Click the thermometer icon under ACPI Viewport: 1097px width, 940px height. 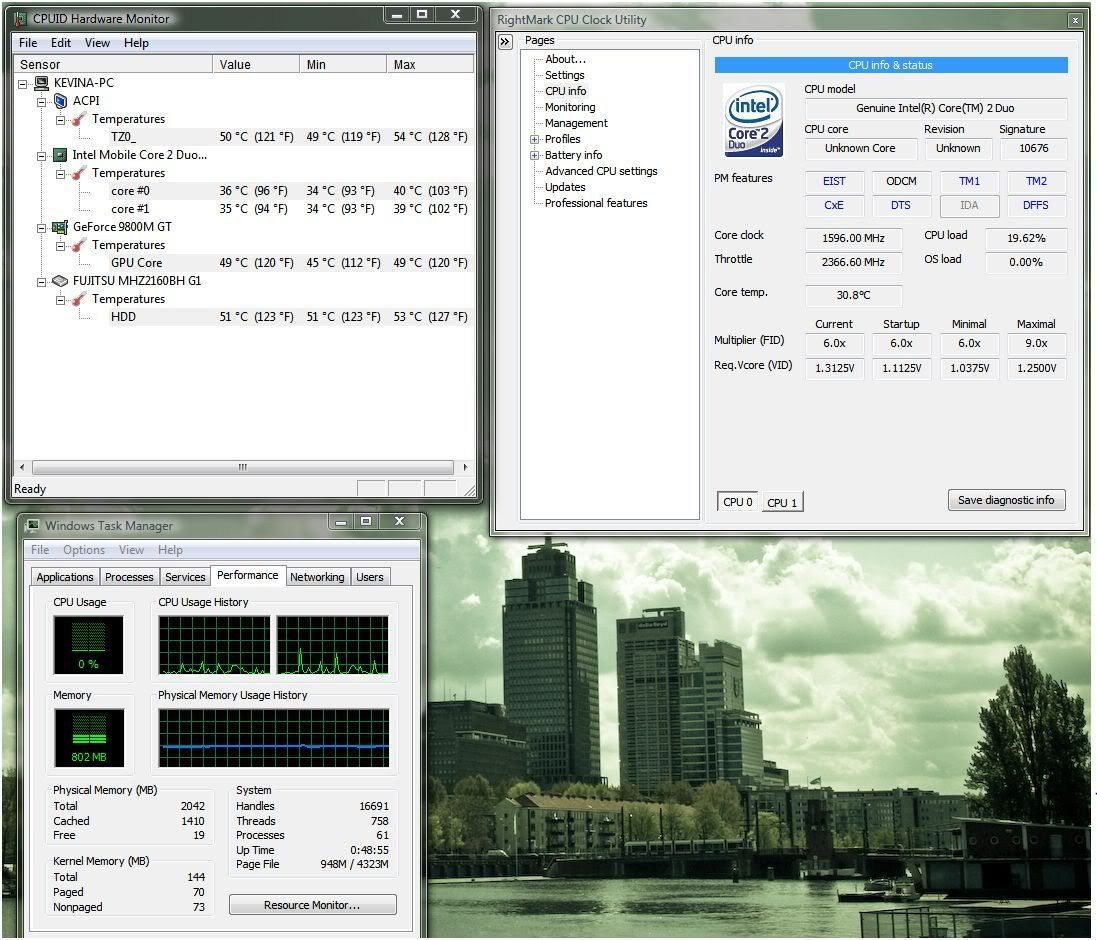pyautogui.click(x=79, y=119)
